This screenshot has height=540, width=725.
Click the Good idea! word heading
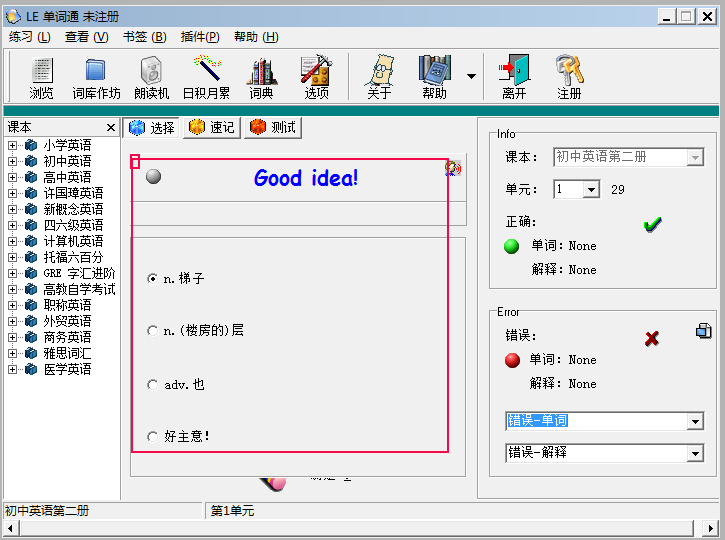[306, 178]
